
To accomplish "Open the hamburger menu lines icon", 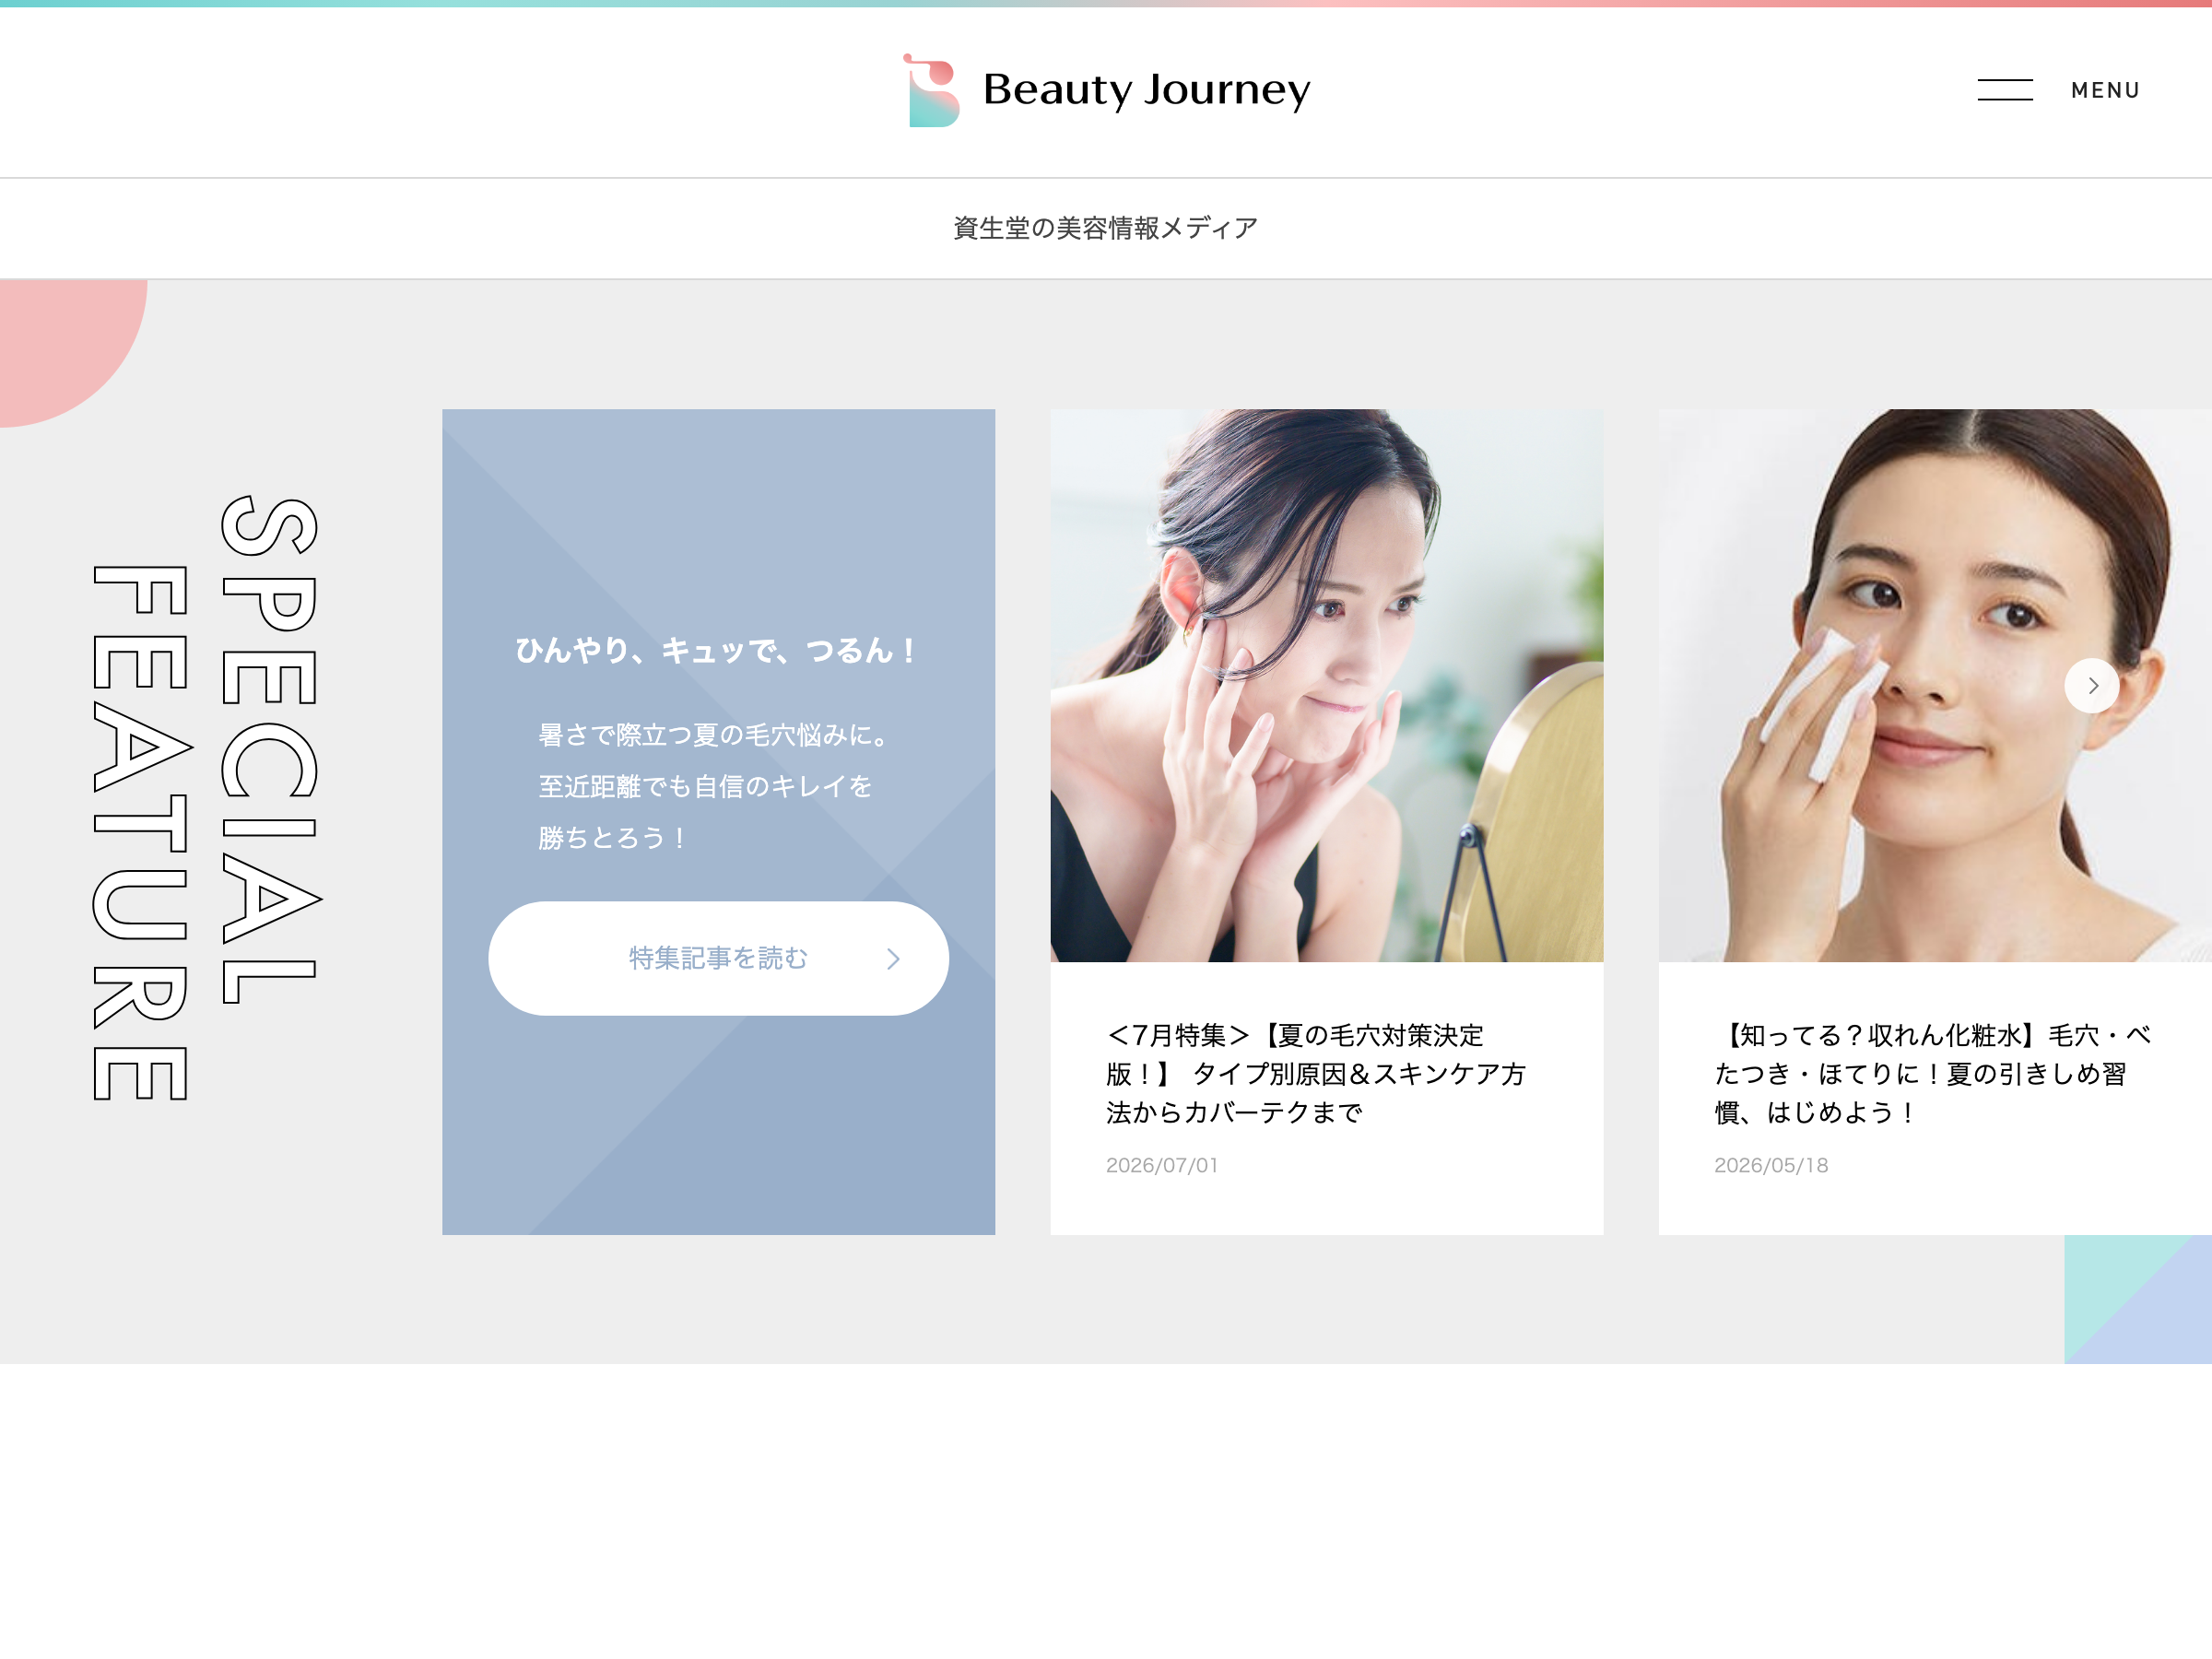I will [2005, 90].
